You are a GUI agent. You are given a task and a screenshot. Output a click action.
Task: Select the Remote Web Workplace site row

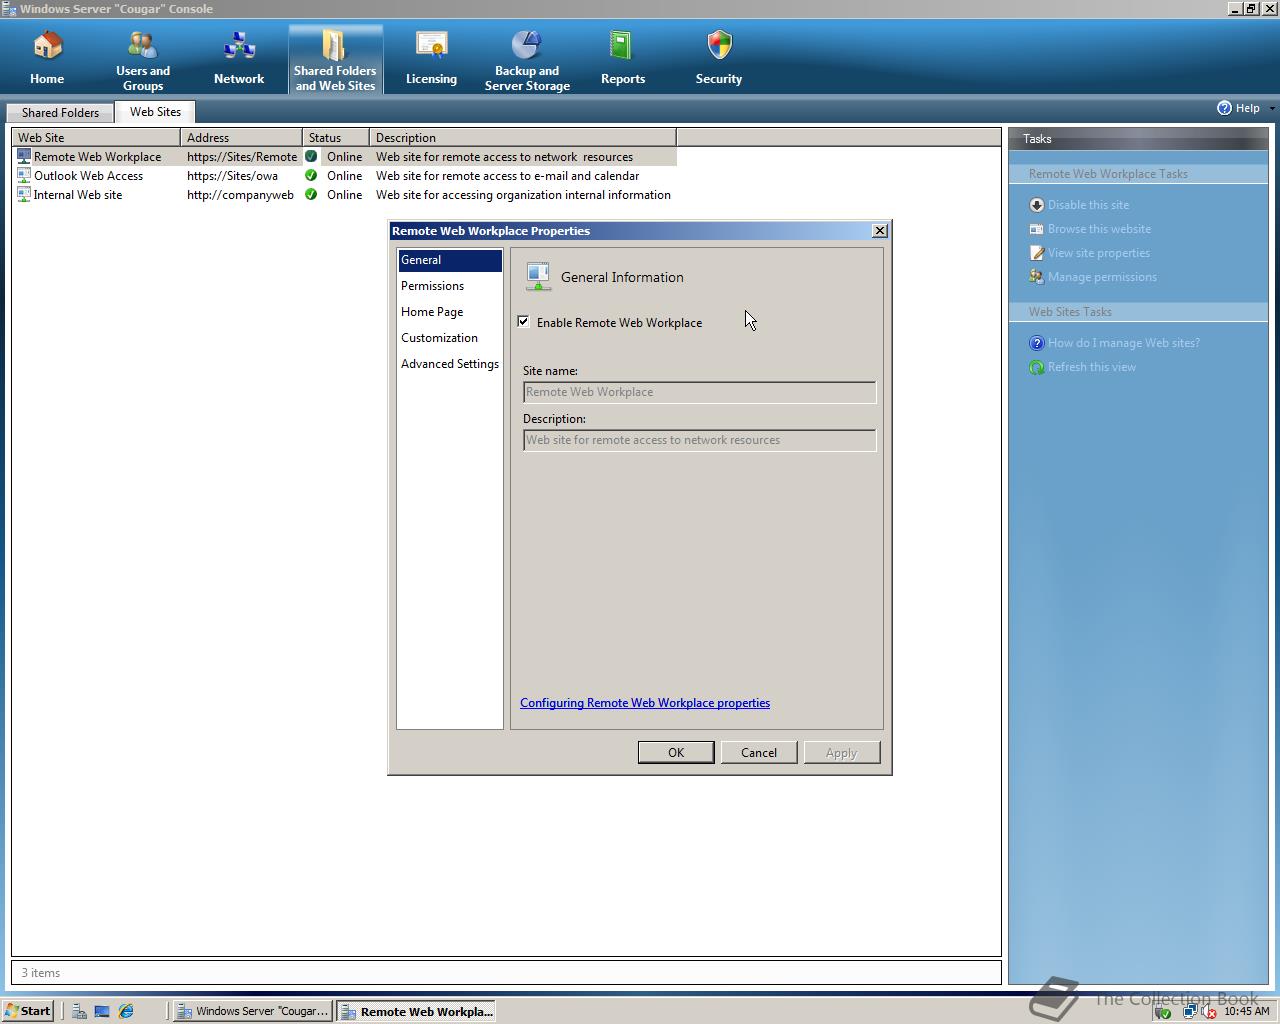[345, 157]
